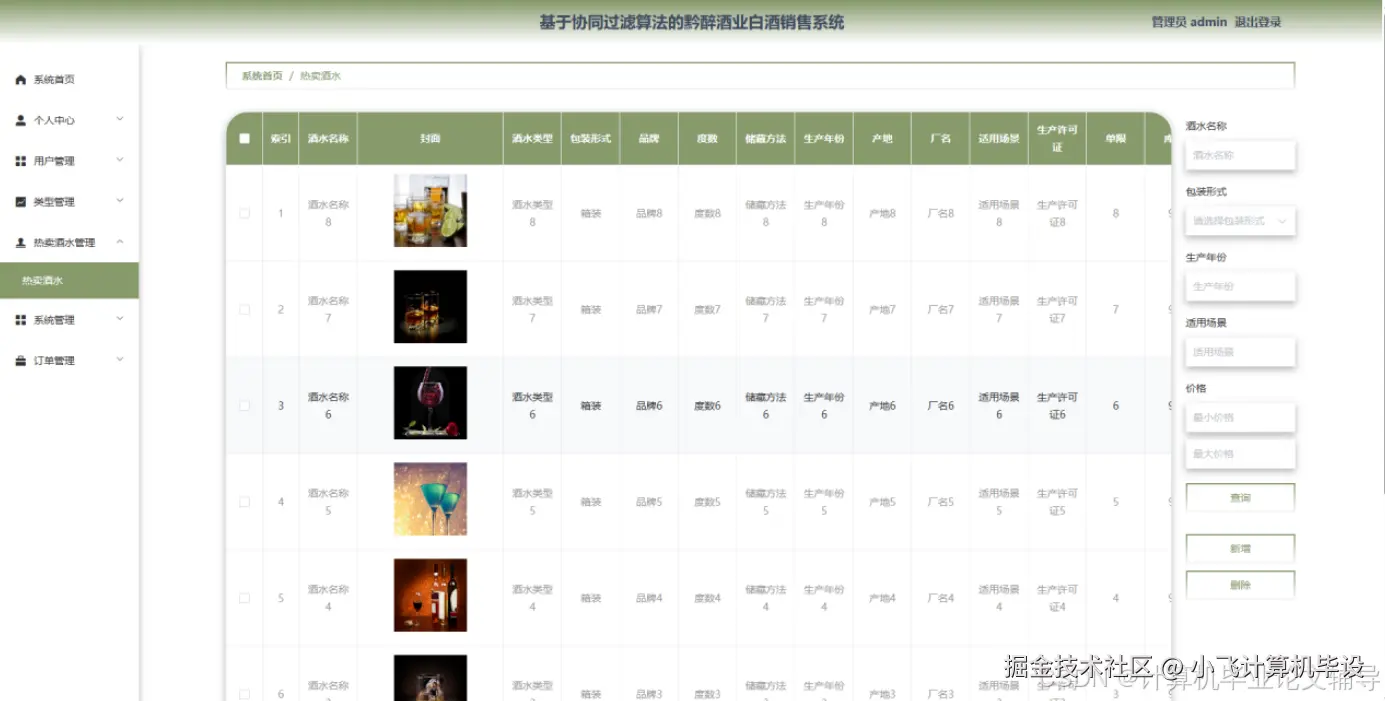Click cell 品牌4 in the table
Viewport: 1385px width, 701px height.
649,598
